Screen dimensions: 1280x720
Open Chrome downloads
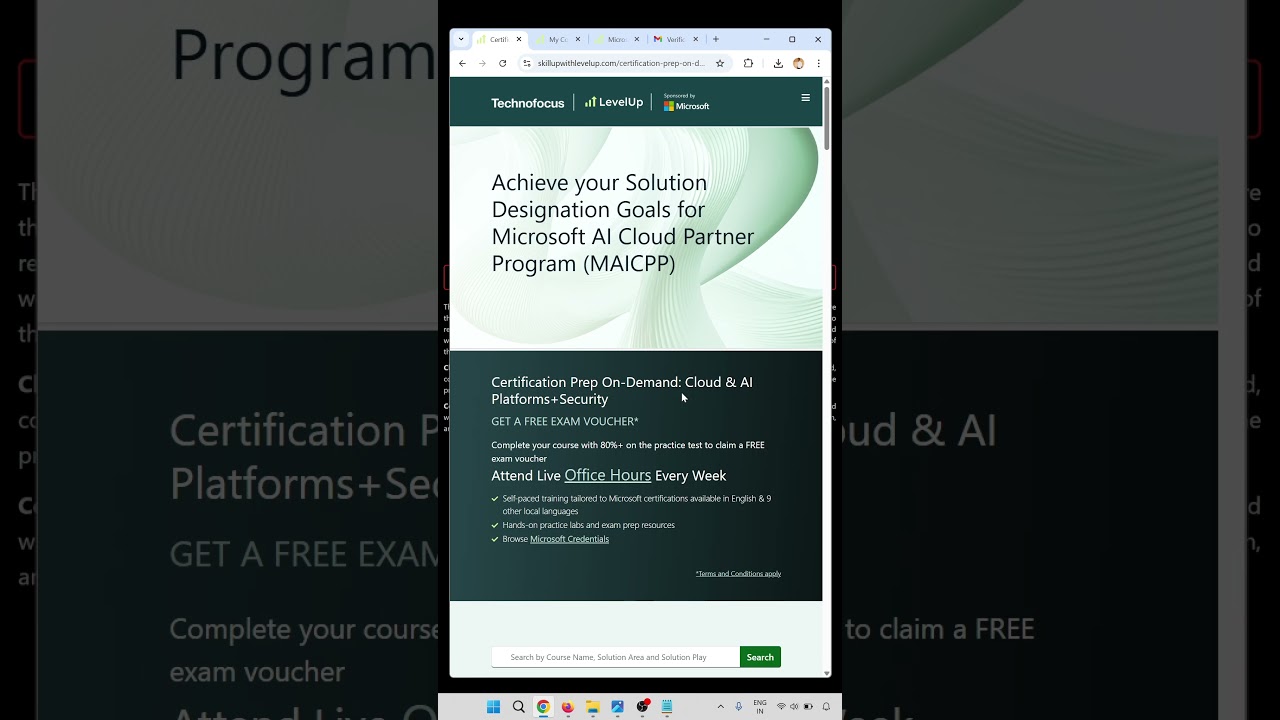pos(778,63)
